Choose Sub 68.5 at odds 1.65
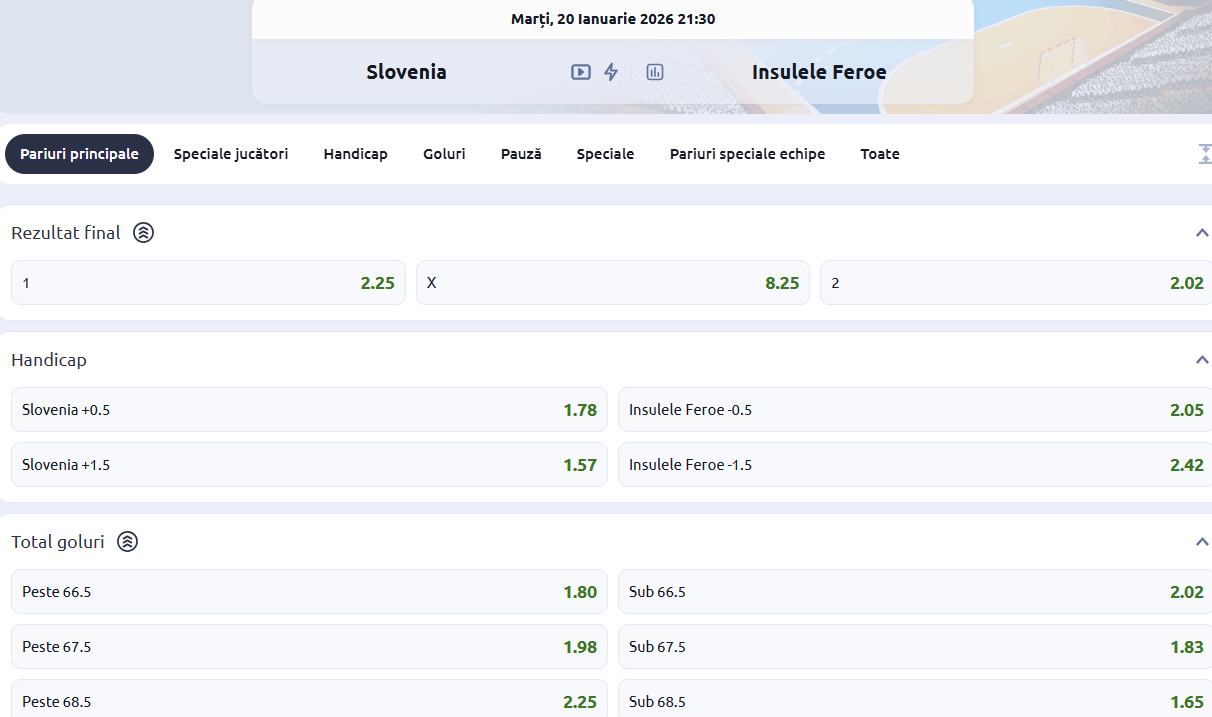The width and height of the screenshot is (1212, 717). pos(915,701)
